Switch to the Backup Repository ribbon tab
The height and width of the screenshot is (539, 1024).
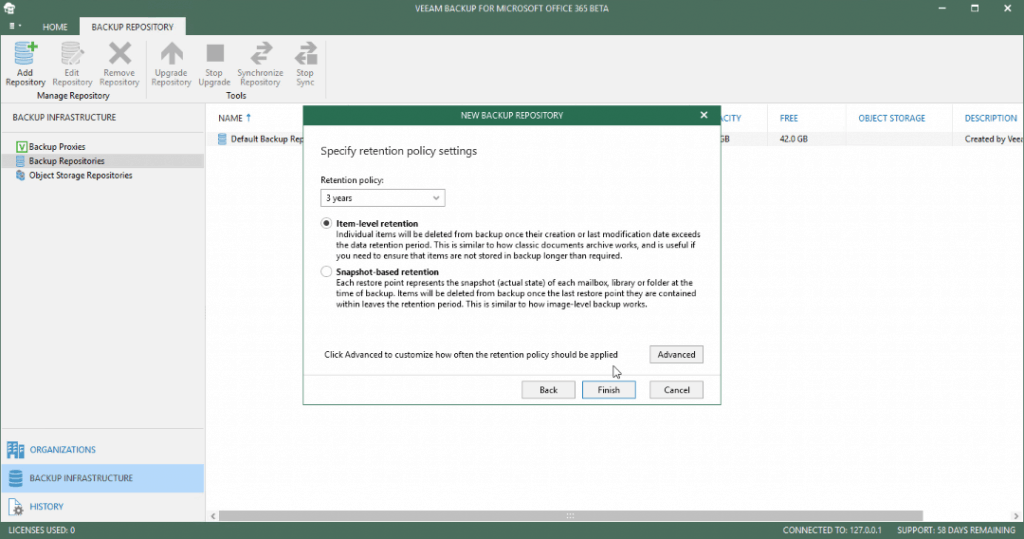point(133,27)
